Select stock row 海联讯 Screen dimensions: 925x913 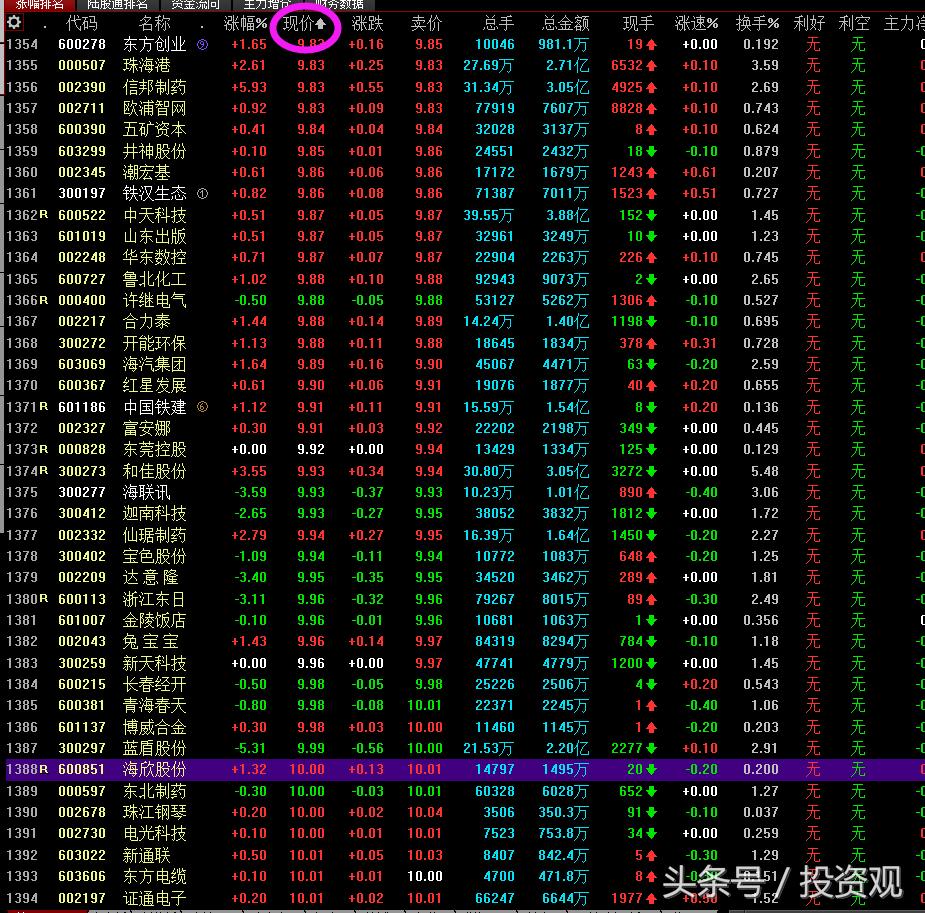click(465, 492)
